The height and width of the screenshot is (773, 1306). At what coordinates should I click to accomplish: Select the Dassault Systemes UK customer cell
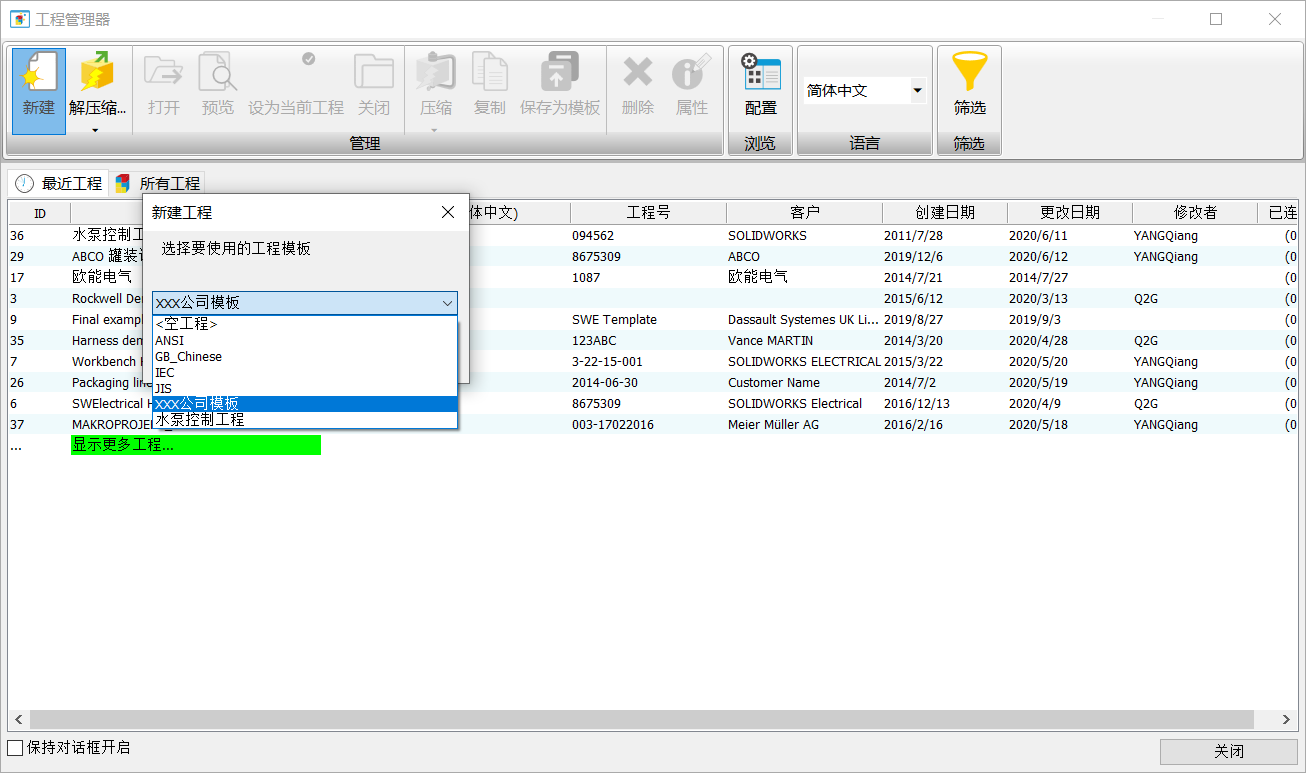(804, 320)
